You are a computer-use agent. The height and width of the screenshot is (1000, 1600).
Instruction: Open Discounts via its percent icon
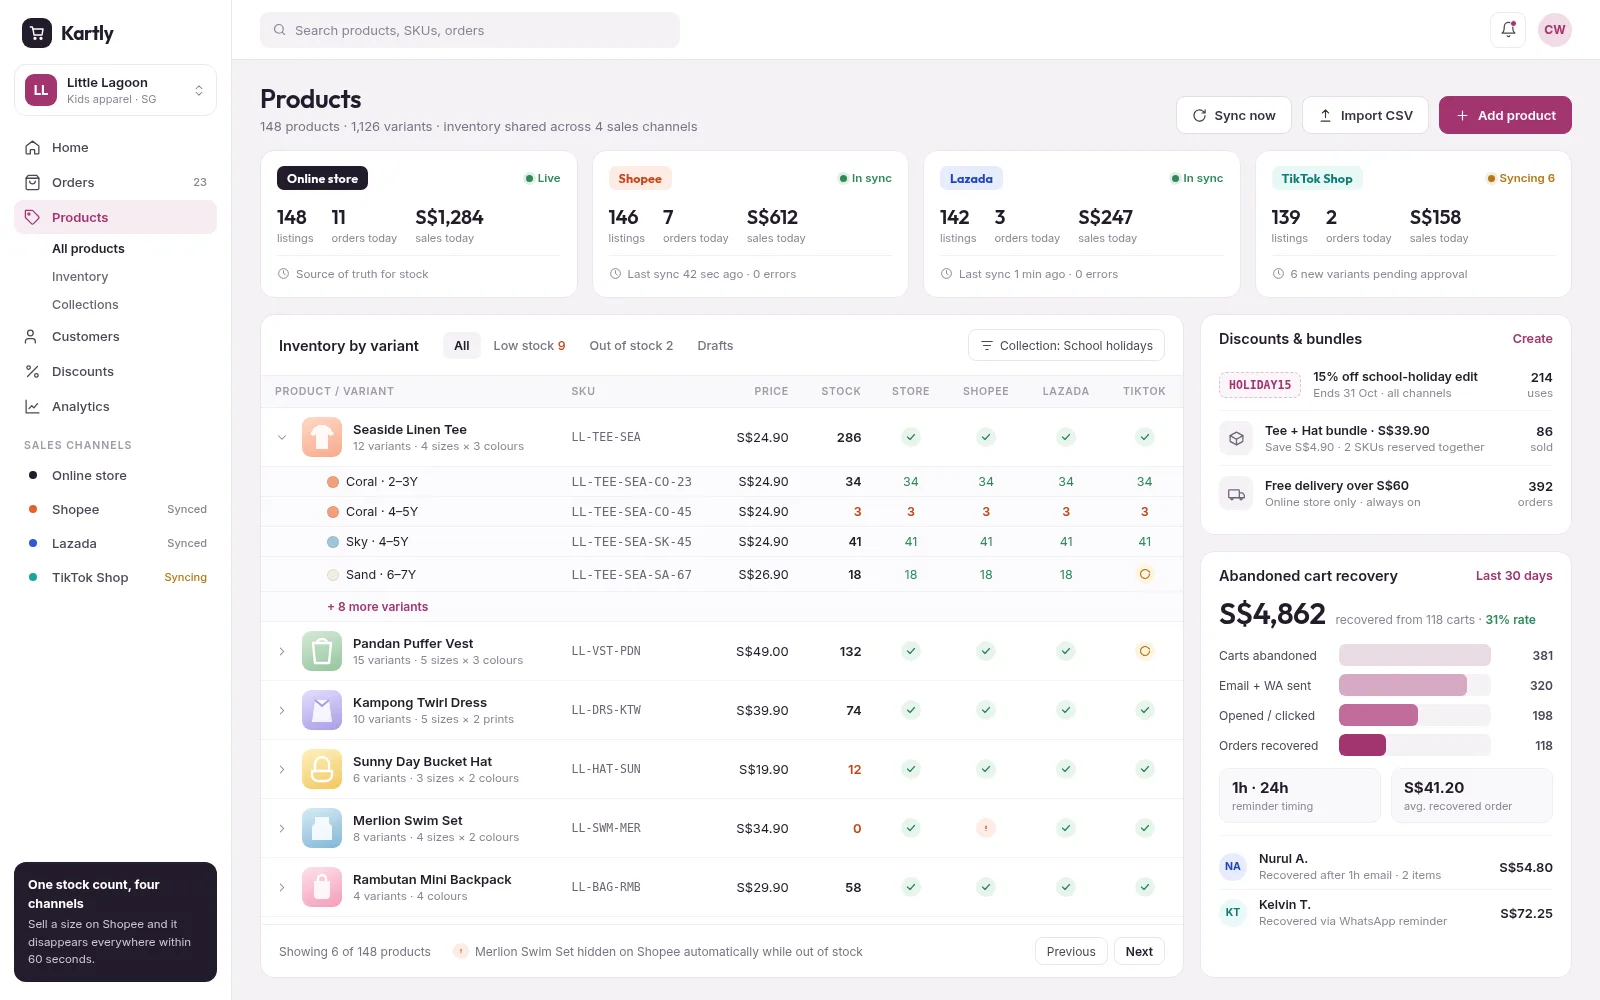pos(32,371)
